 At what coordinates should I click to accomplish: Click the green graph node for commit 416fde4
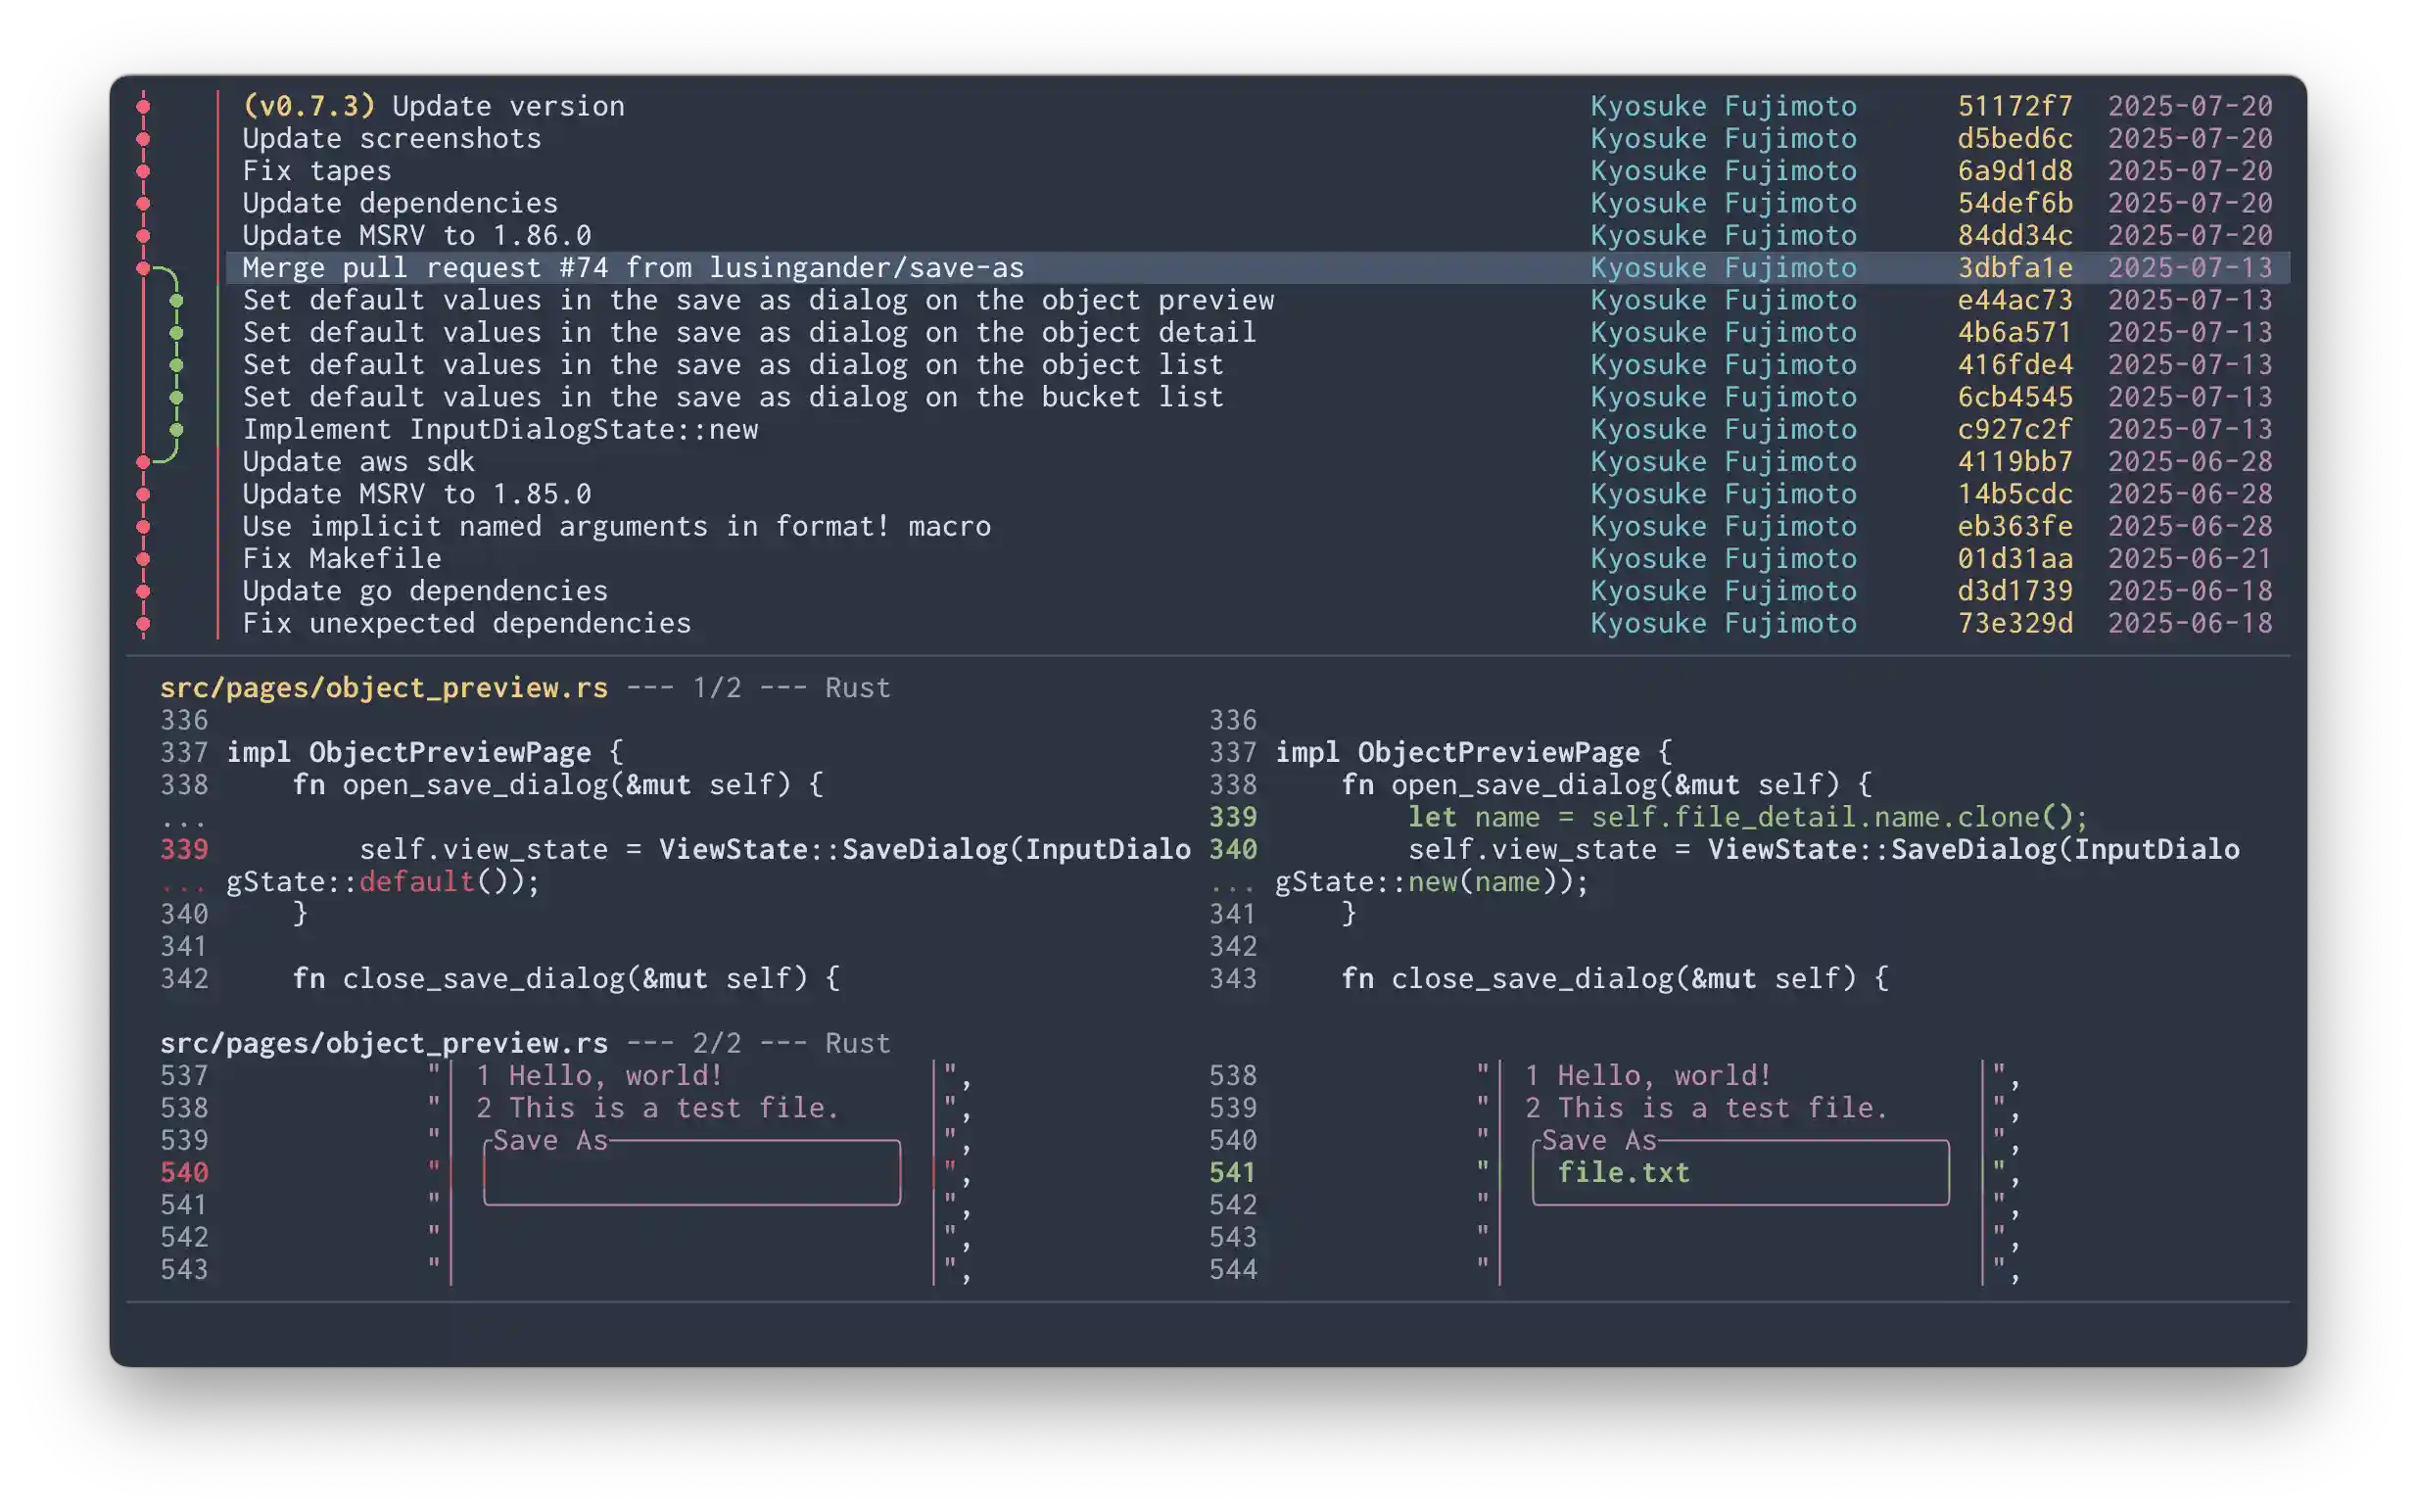(176, 365)
